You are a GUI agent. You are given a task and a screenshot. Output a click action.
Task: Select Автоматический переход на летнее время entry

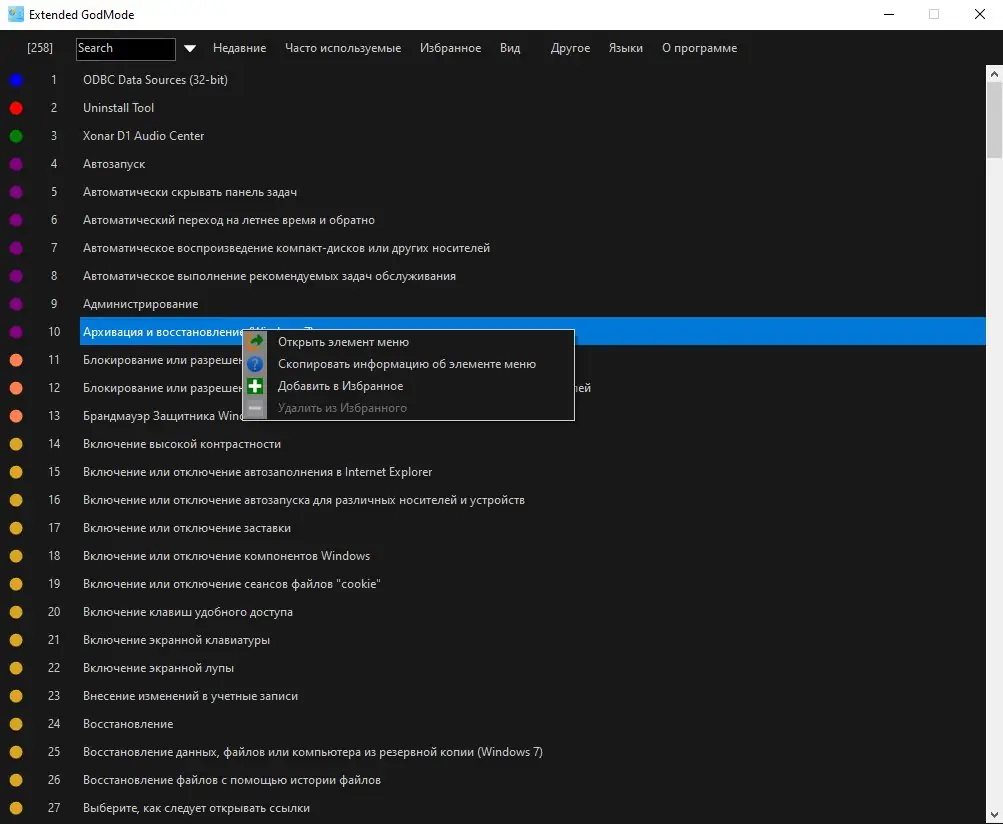click(229, 220)
